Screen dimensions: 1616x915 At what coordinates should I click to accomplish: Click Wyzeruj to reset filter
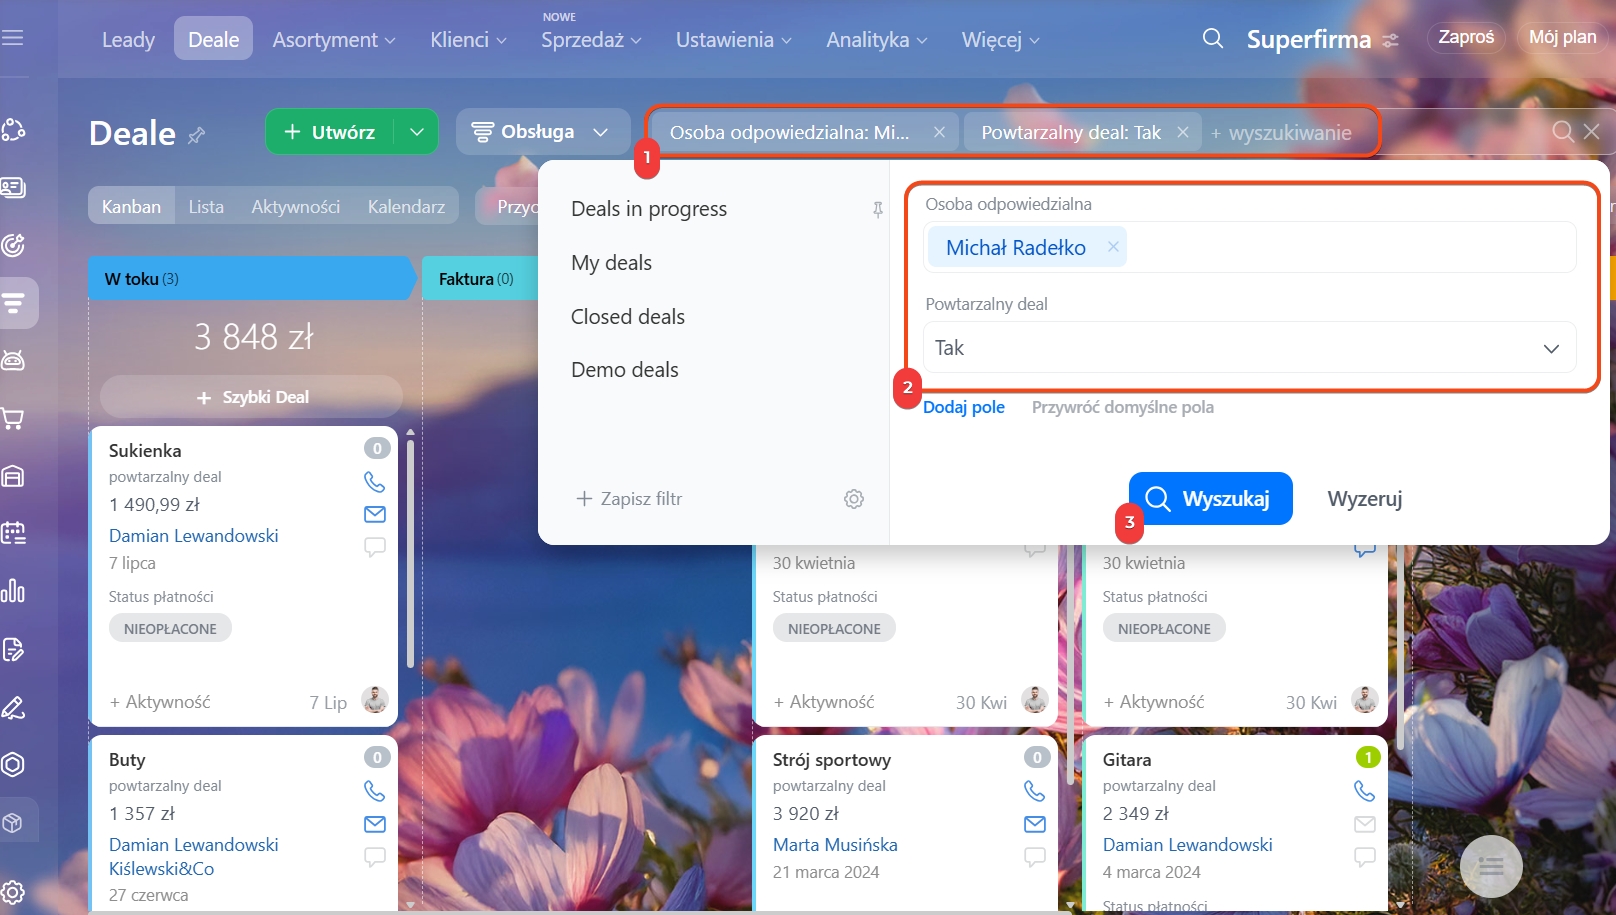click(x=1364, y=499)
